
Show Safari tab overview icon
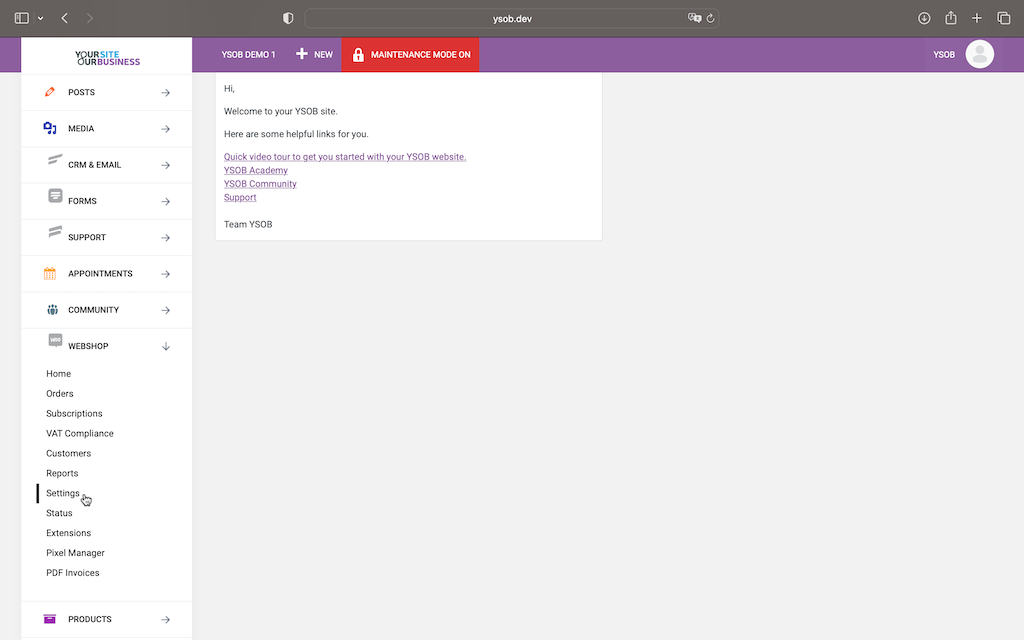(x=1004, y=18)
